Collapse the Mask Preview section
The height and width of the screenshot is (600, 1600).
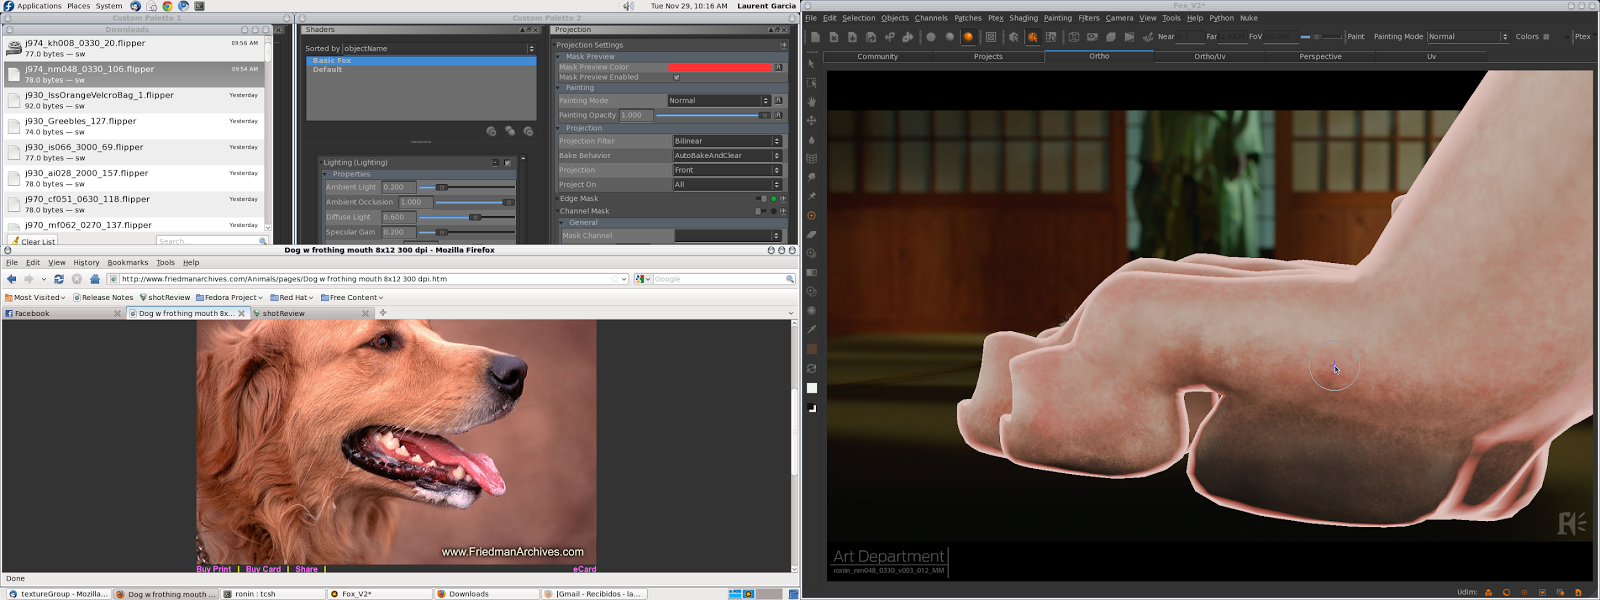pos(559,57)
